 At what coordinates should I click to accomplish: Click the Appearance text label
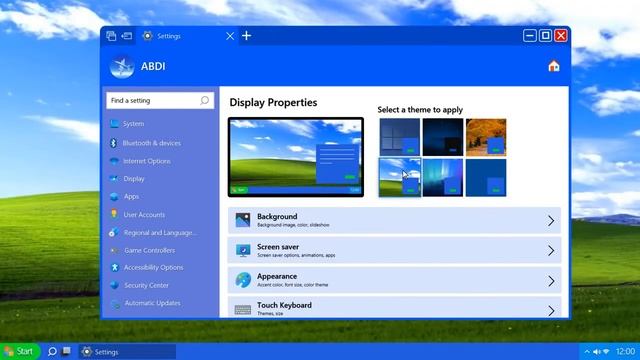tap(277, 276)
